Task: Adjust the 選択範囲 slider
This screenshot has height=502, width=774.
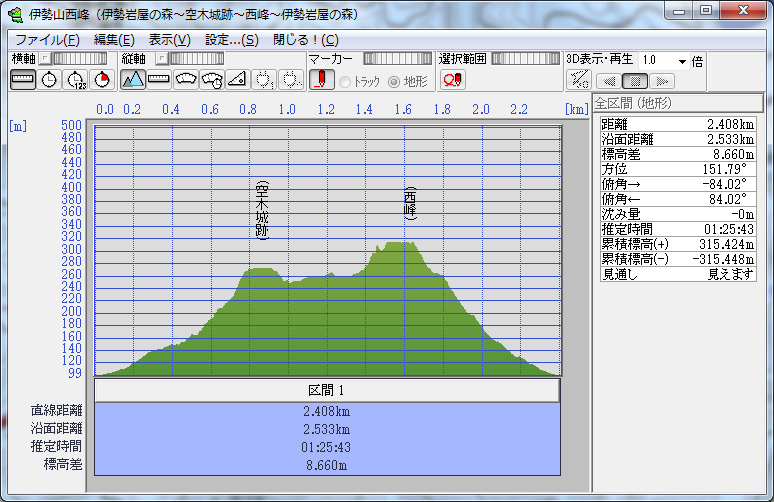Action: pos(526,59)
